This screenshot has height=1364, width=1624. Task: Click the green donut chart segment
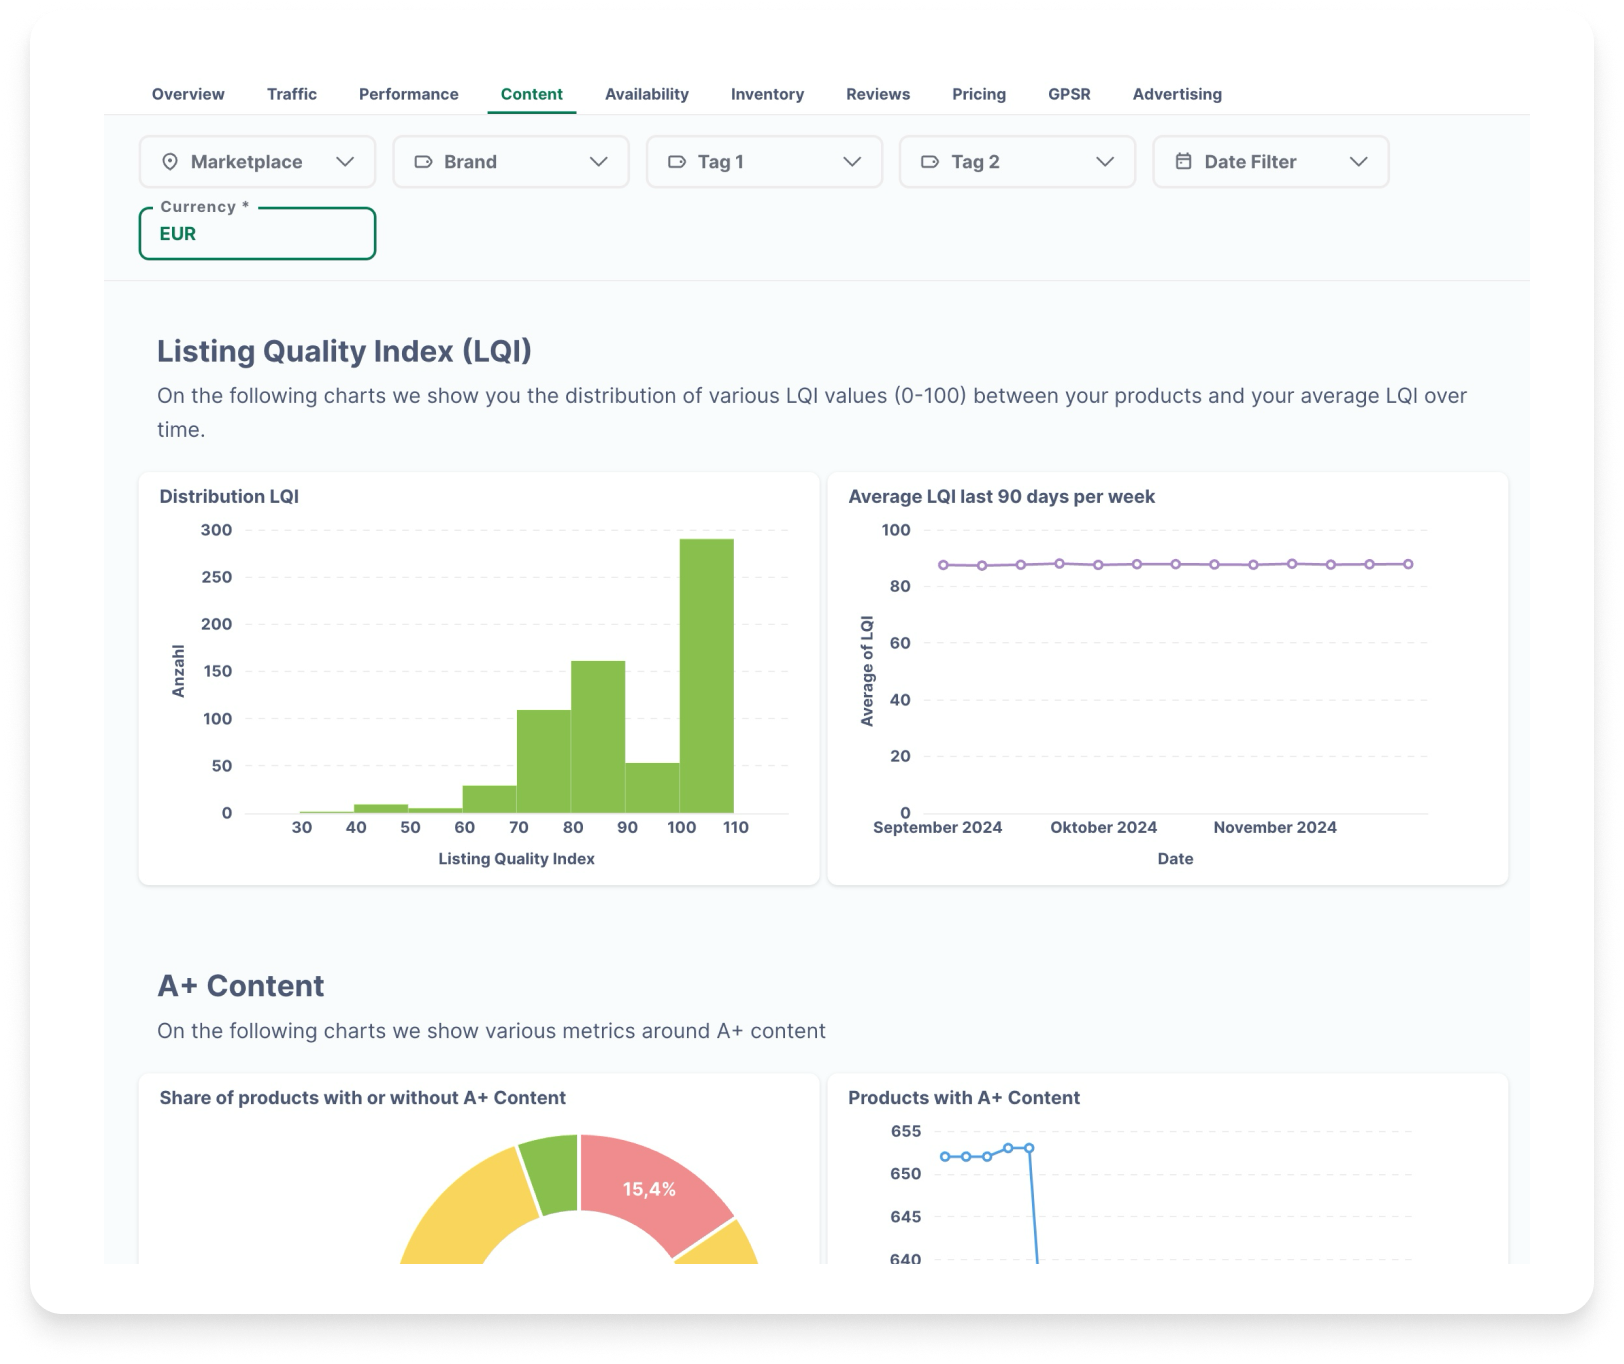(x=553, y=1171)
